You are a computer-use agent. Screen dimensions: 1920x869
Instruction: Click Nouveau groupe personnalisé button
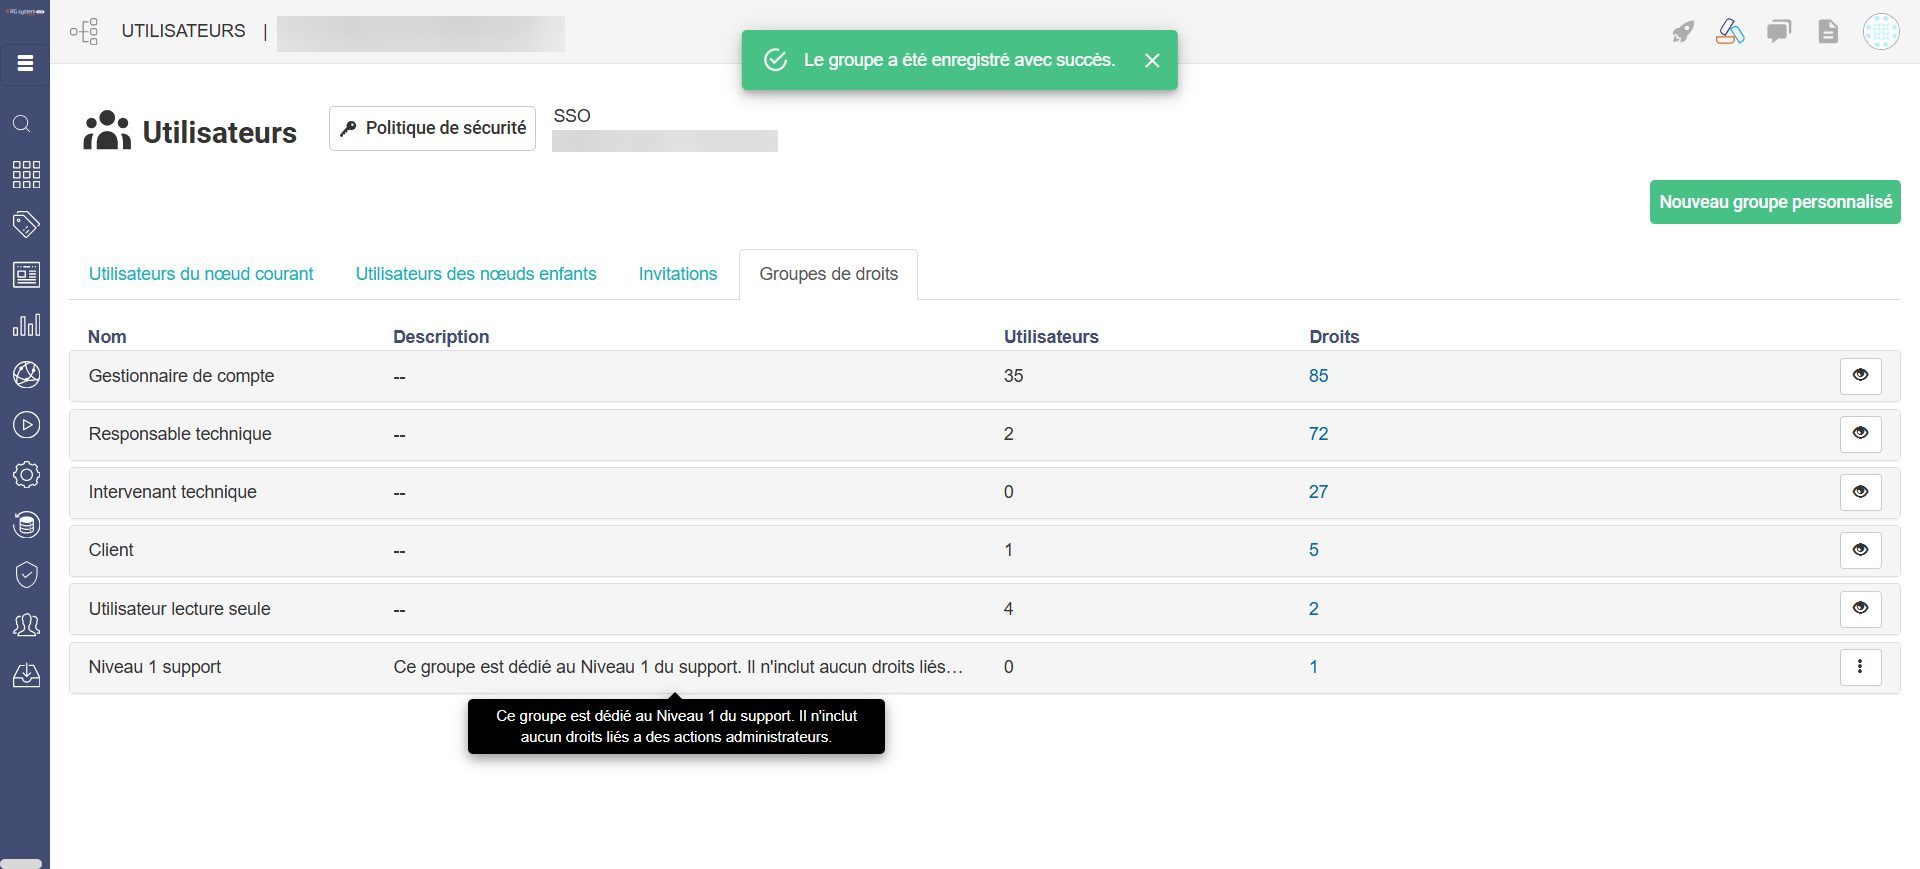tap(1775, 202)
